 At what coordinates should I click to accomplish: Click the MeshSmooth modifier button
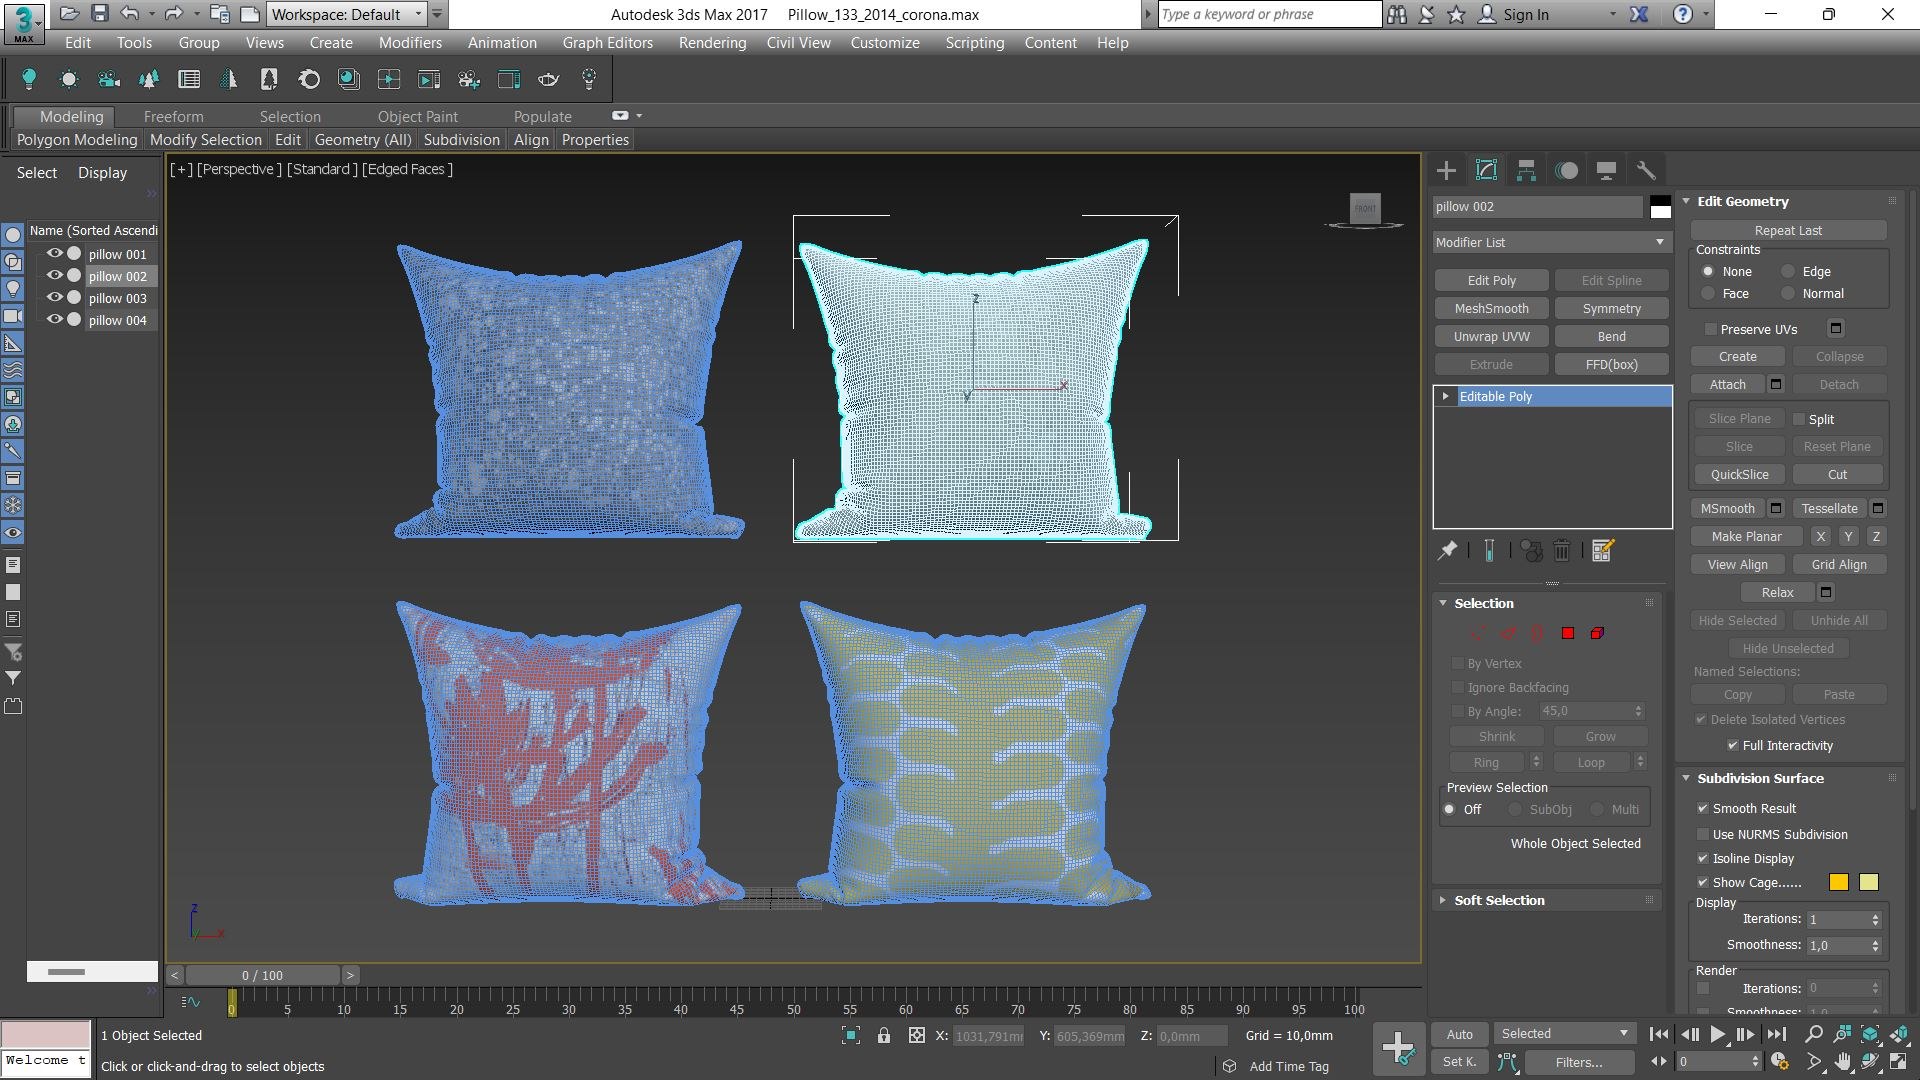click(1491, 308)
